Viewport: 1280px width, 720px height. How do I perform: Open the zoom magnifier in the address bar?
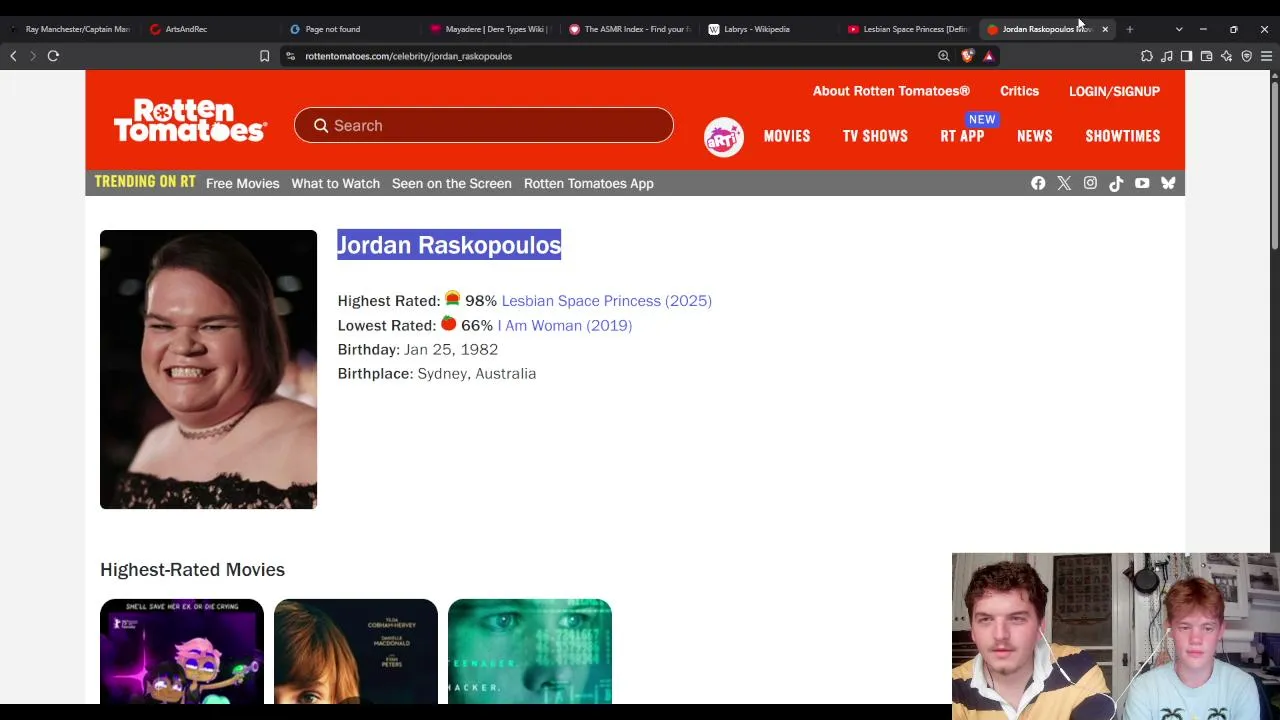pos(943,56)
